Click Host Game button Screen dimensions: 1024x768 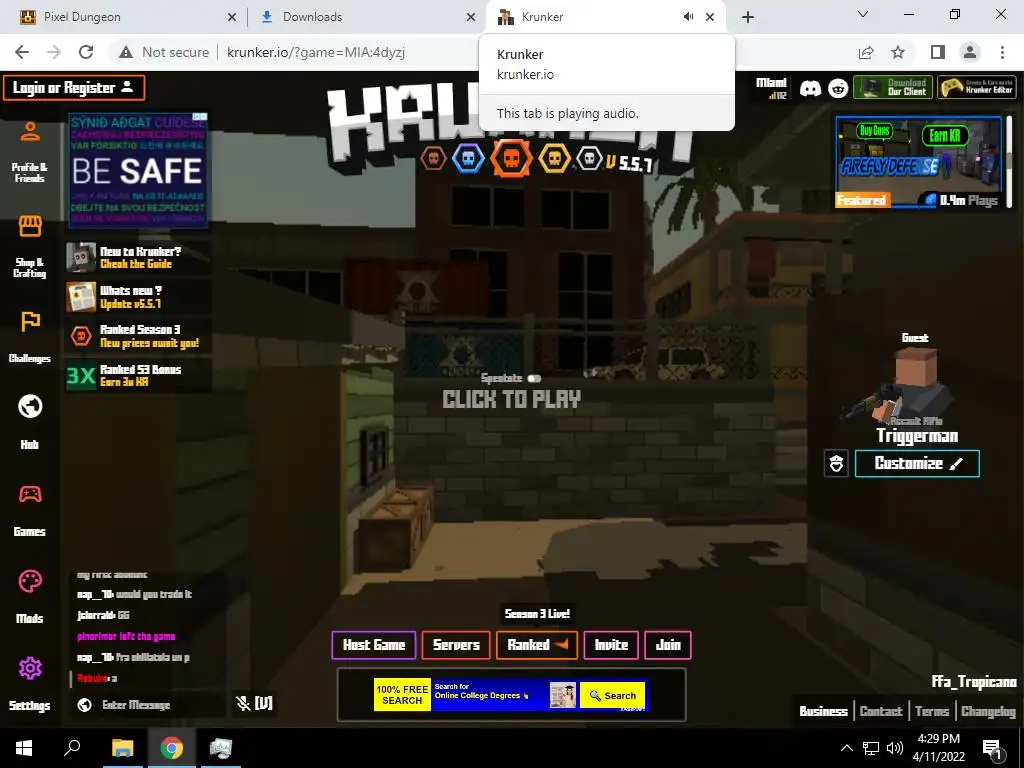(374, 645)
